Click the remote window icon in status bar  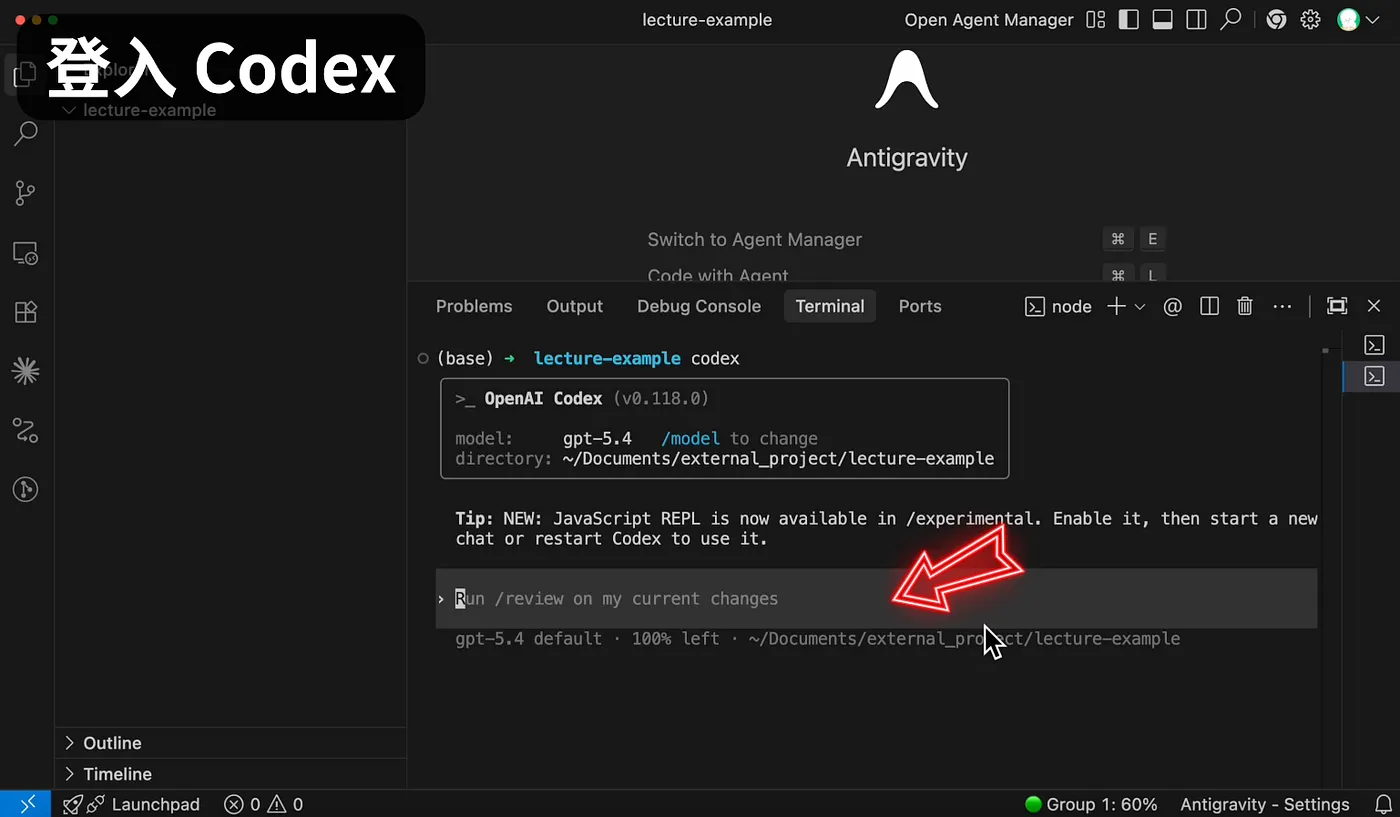click(x=25, y=804)
